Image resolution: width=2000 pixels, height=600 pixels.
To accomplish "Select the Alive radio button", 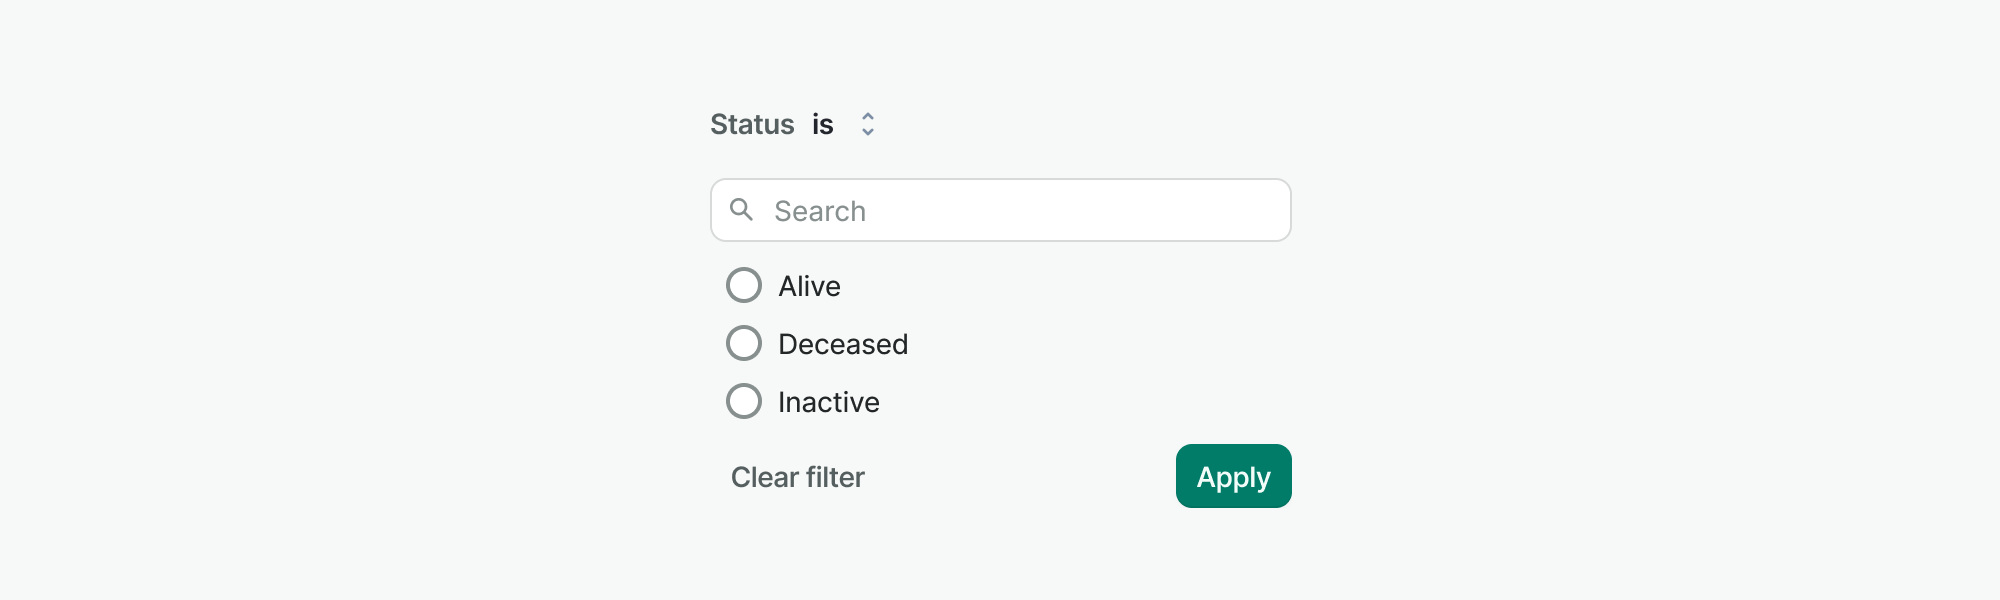I will [x=744, y=285].
